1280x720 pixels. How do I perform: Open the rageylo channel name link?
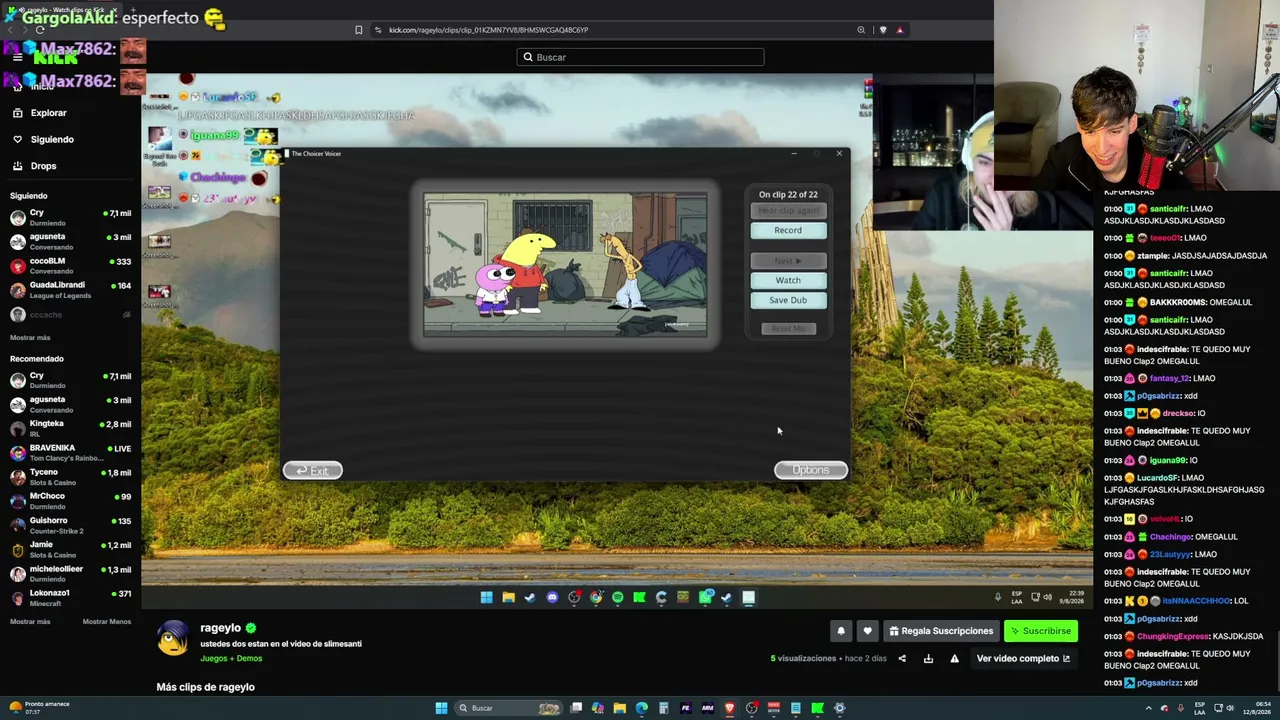click(220, 628)
